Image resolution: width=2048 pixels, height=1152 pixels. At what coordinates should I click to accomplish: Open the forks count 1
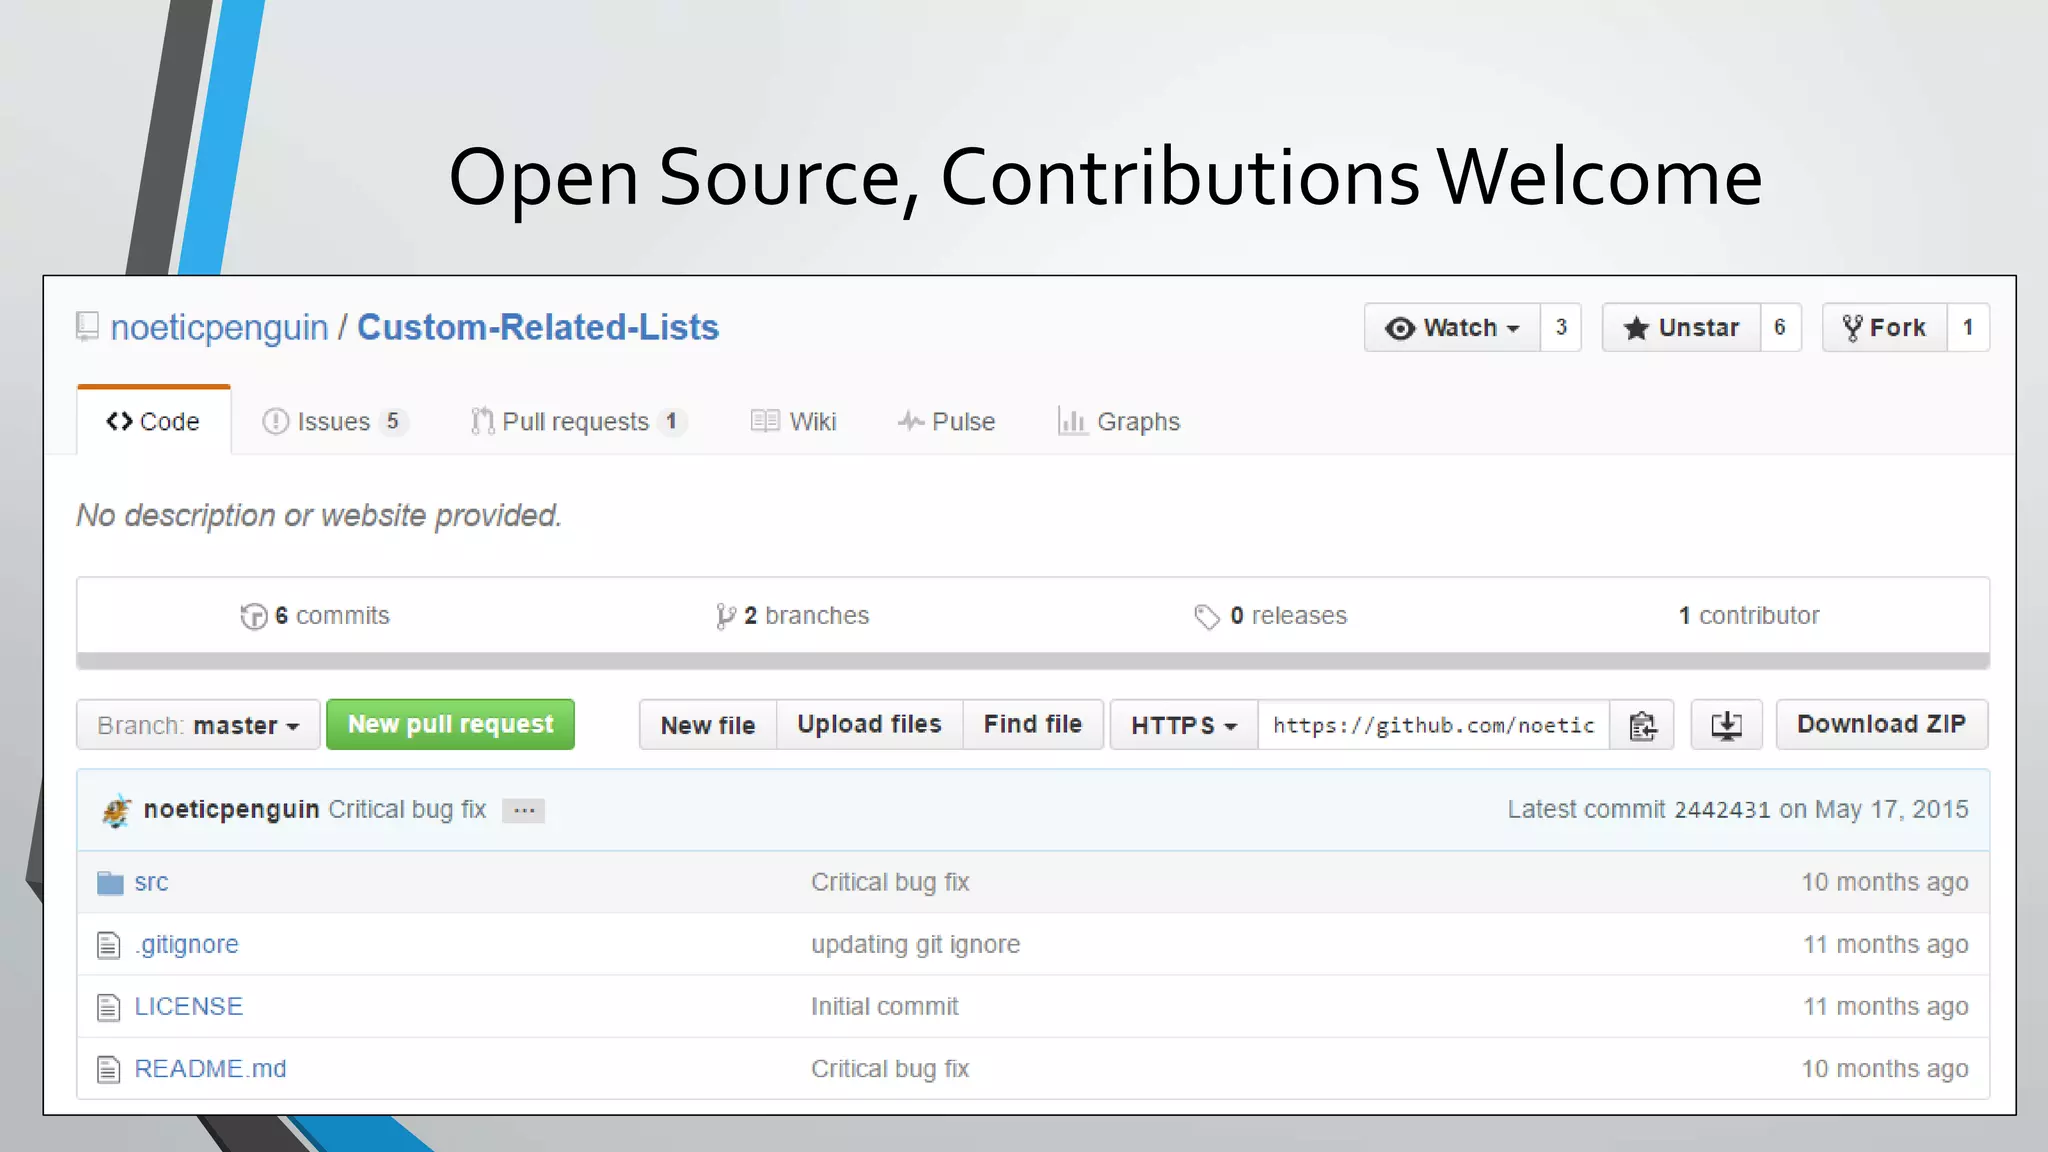pyautogui.click(x=1968, y=328)
